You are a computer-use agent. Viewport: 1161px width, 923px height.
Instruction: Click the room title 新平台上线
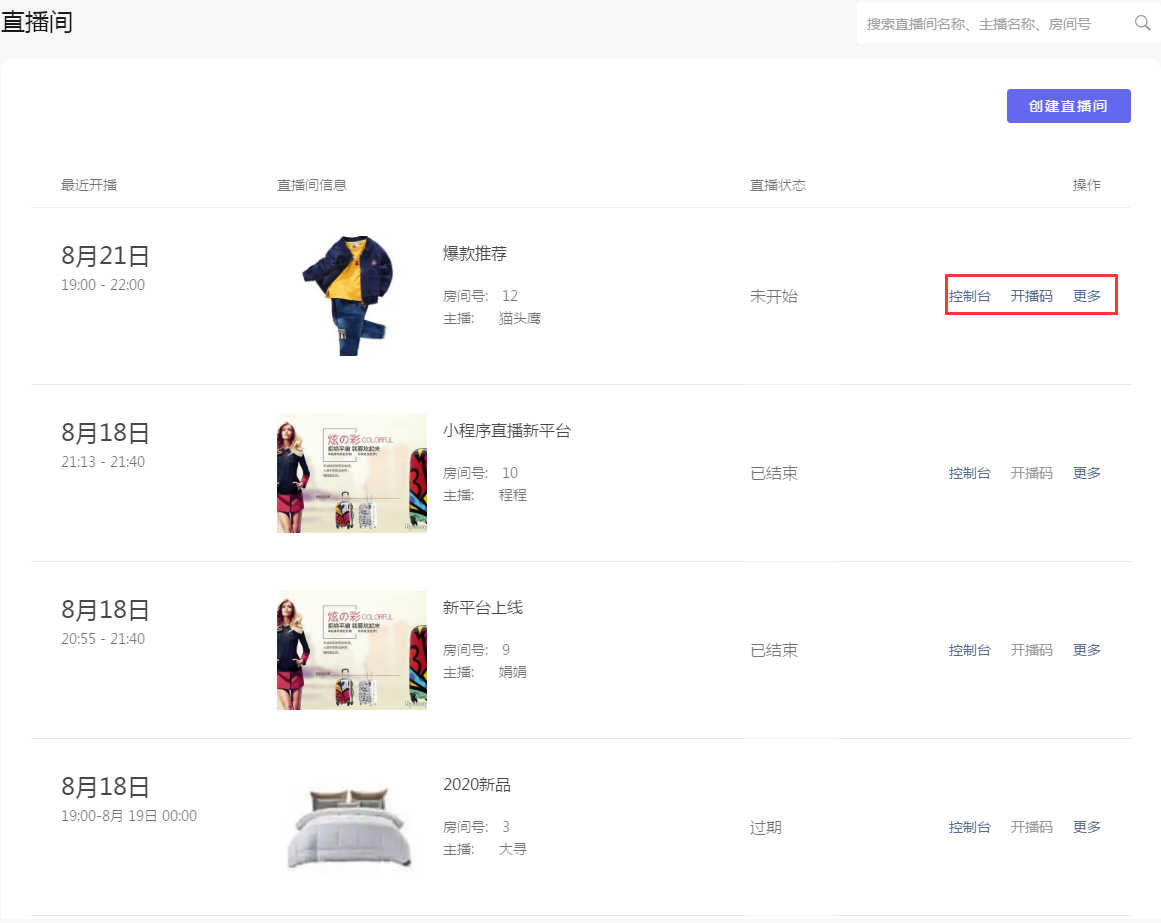[483, 608]
